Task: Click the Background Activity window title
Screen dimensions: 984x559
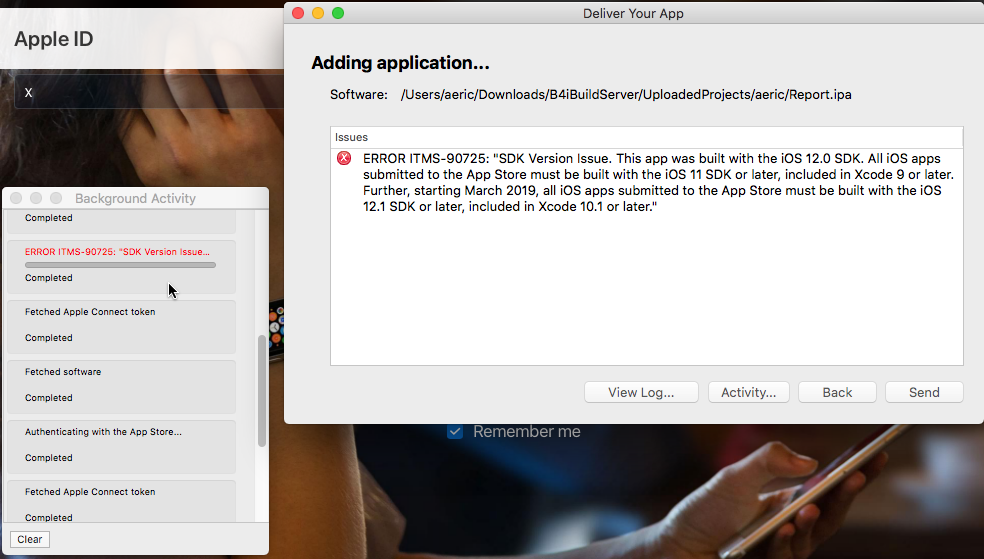Action: tap(136, 198)
